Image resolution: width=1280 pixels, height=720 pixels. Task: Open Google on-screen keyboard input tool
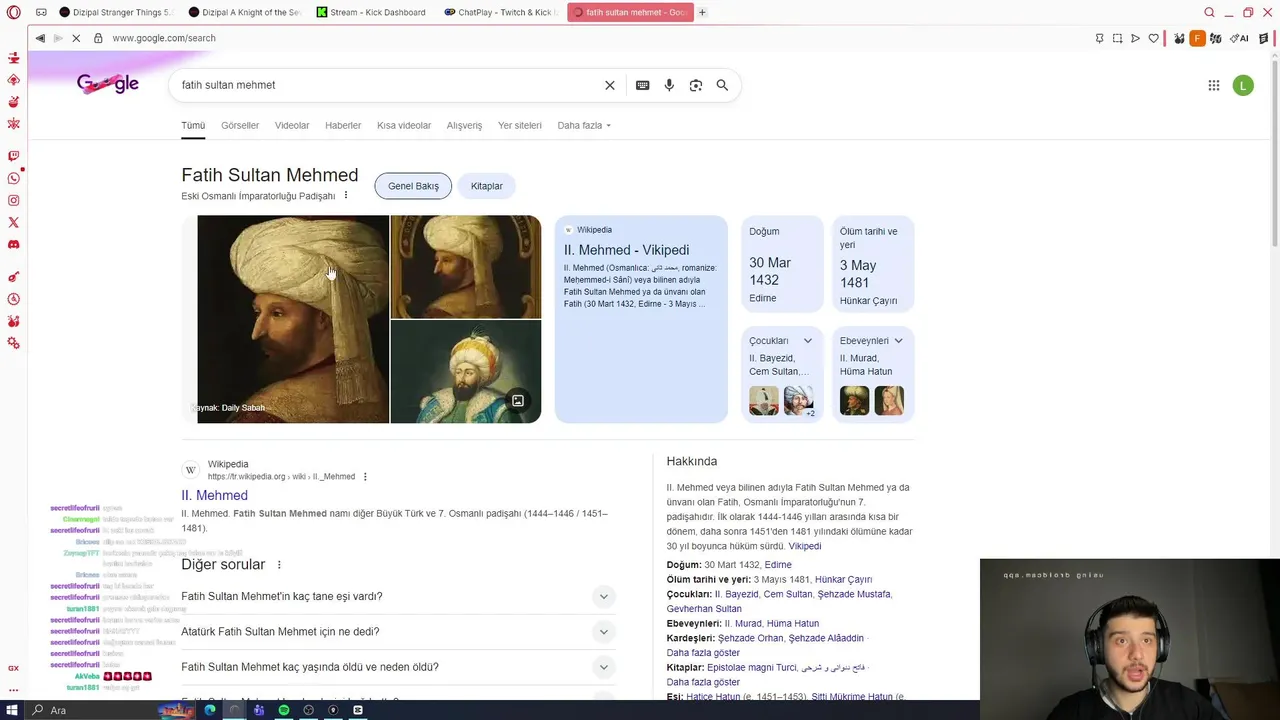point(642,85)
